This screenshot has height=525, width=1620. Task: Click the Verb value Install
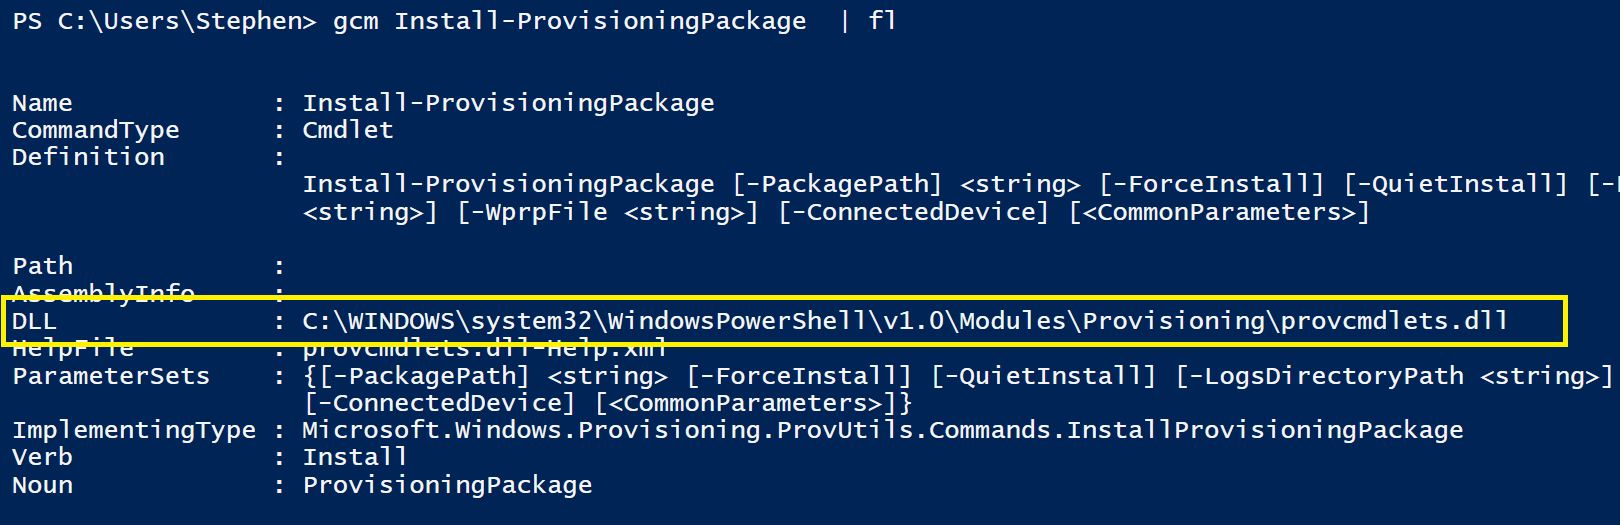(355, 457)
